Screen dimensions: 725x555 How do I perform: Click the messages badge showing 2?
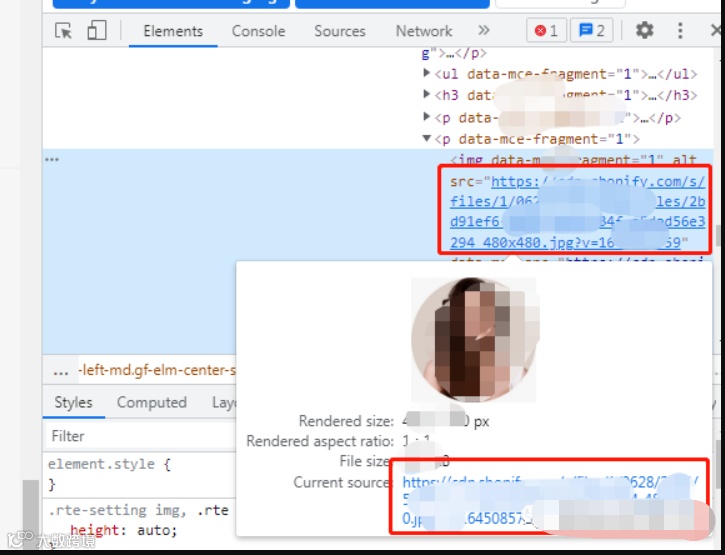click(x=591, y=31)
